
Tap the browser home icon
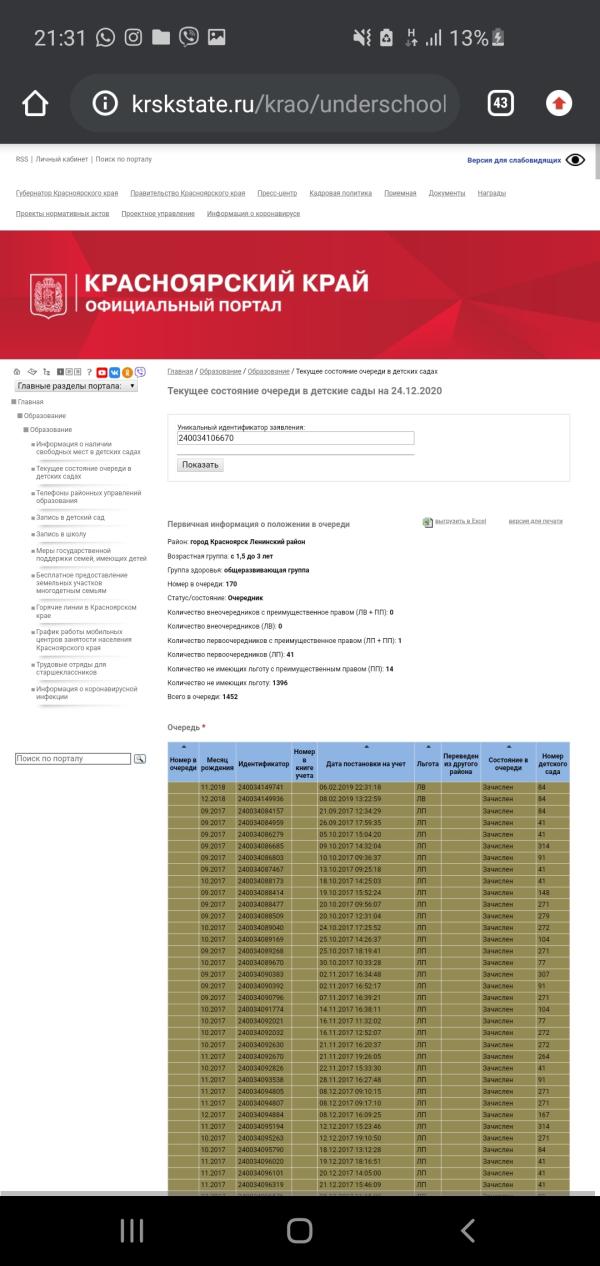pyautogui.click(x=34, y=103)
